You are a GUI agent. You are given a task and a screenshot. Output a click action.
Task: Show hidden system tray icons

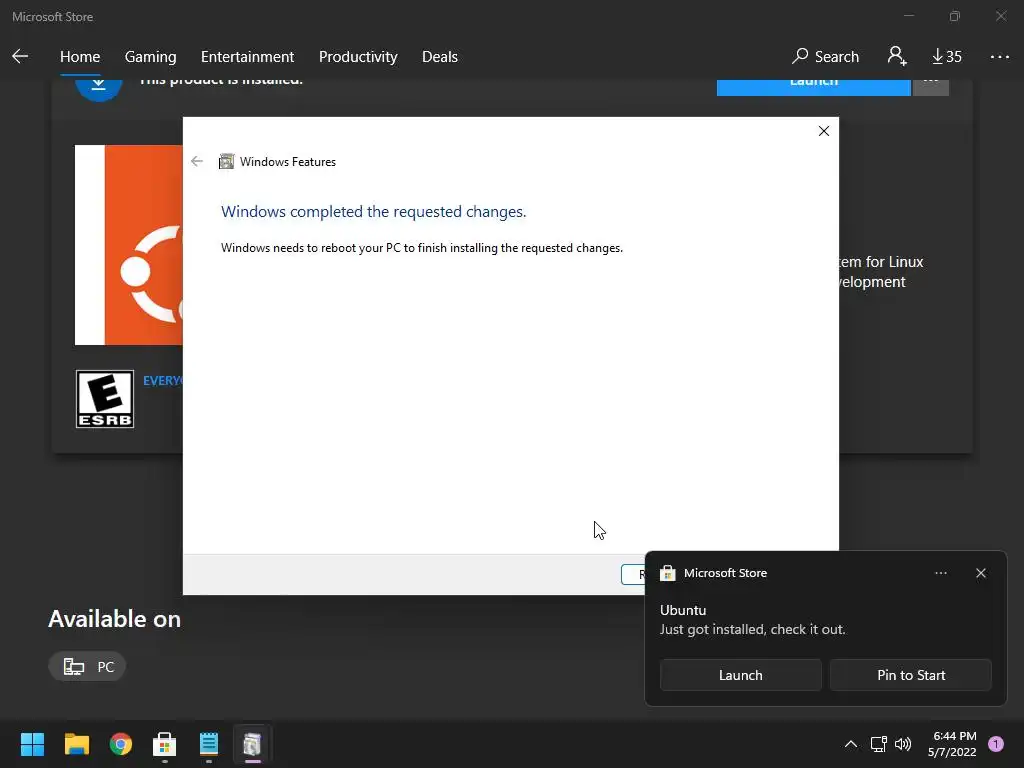point(850,744)
